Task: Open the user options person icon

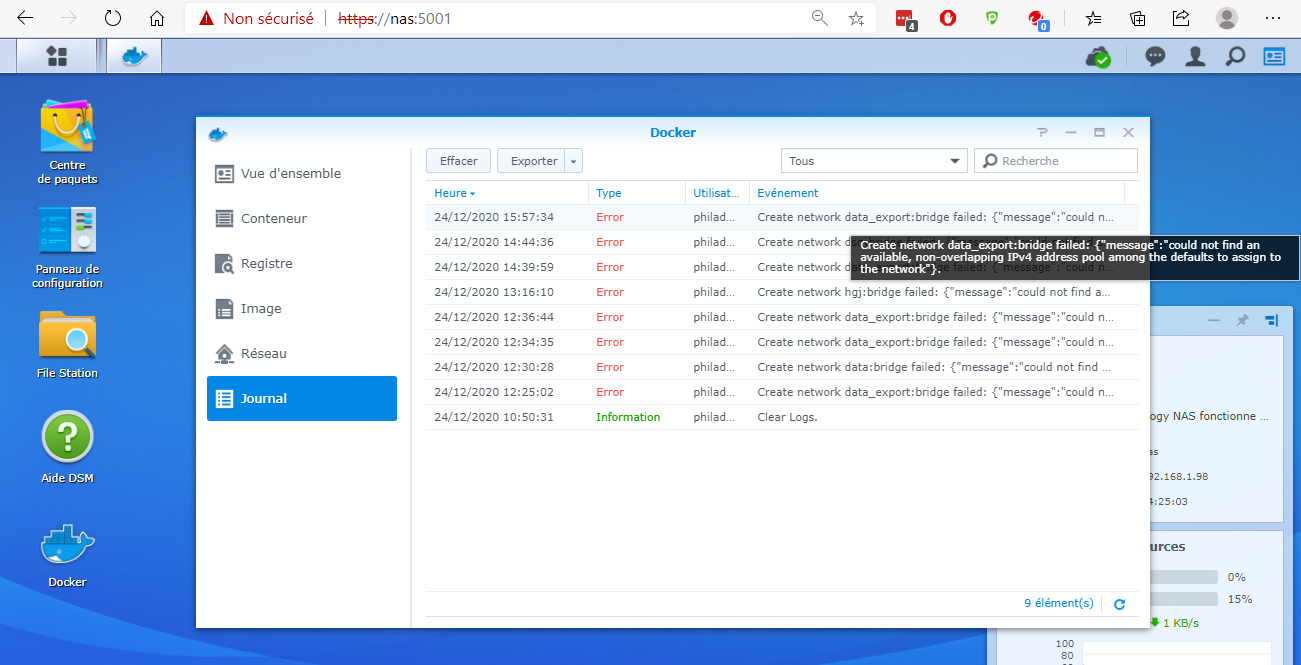Action: tap(1194, 57)
